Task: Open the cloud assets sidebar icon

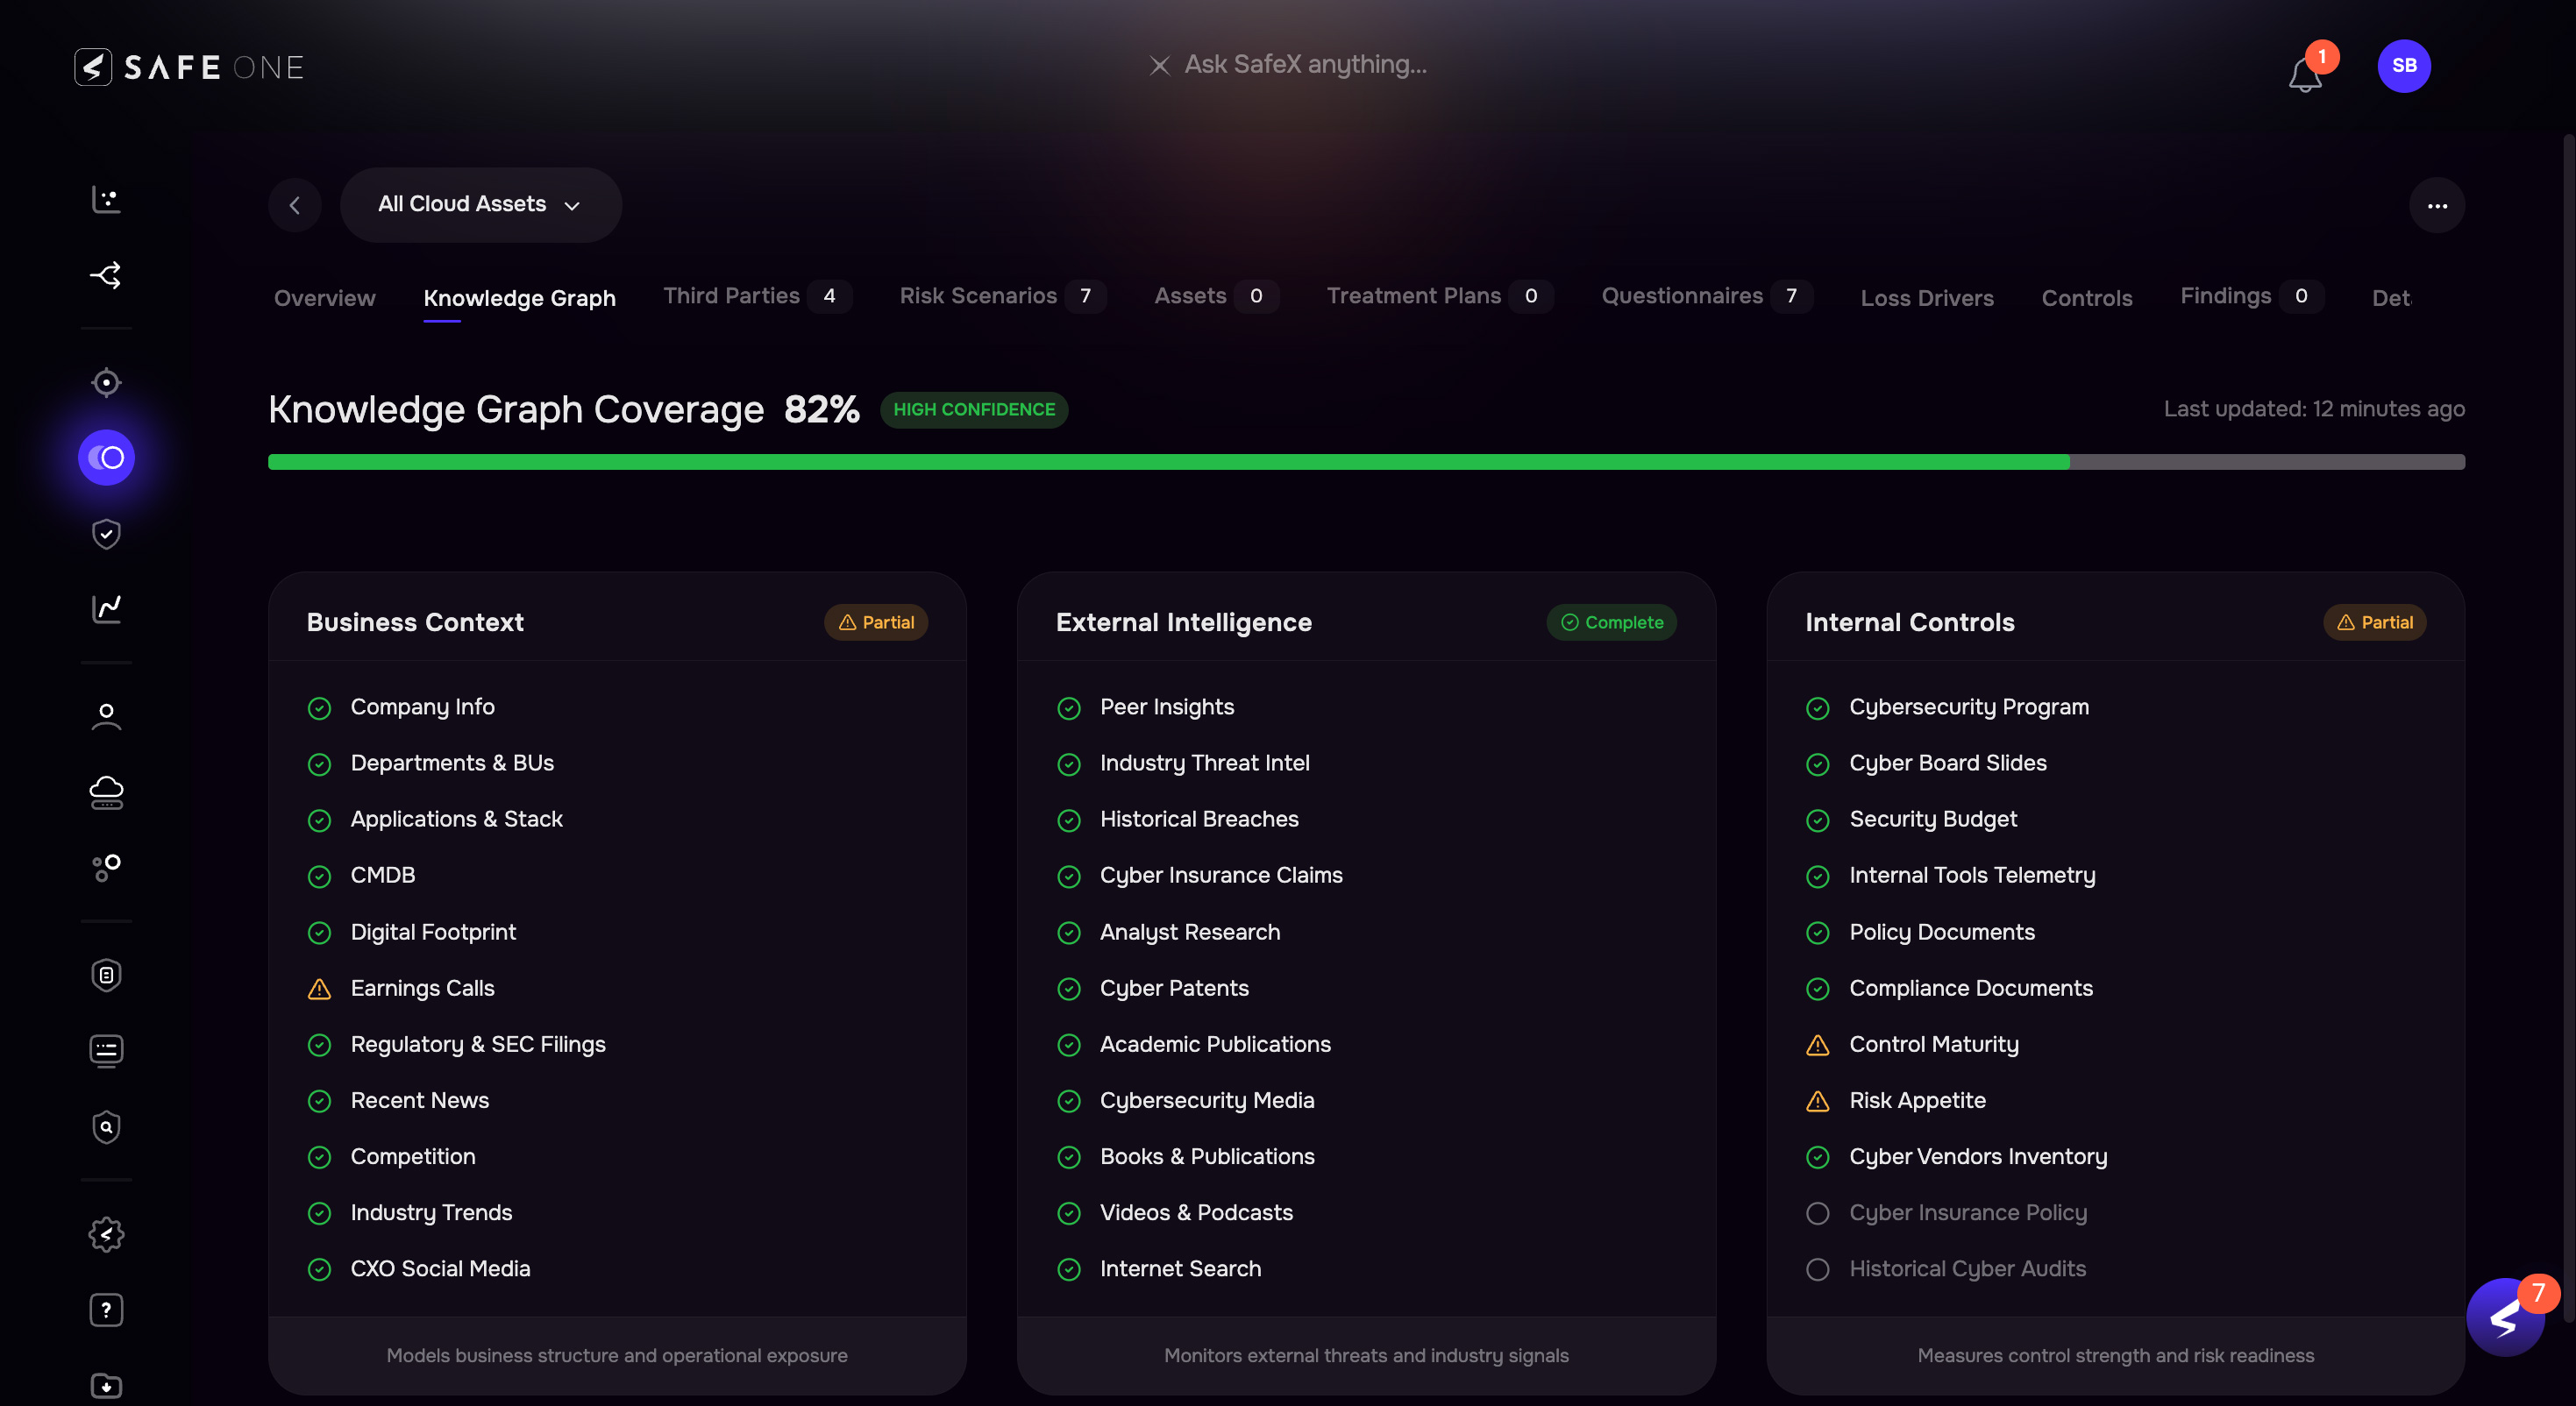Action: pyautogui.click(x=106, y=792)
